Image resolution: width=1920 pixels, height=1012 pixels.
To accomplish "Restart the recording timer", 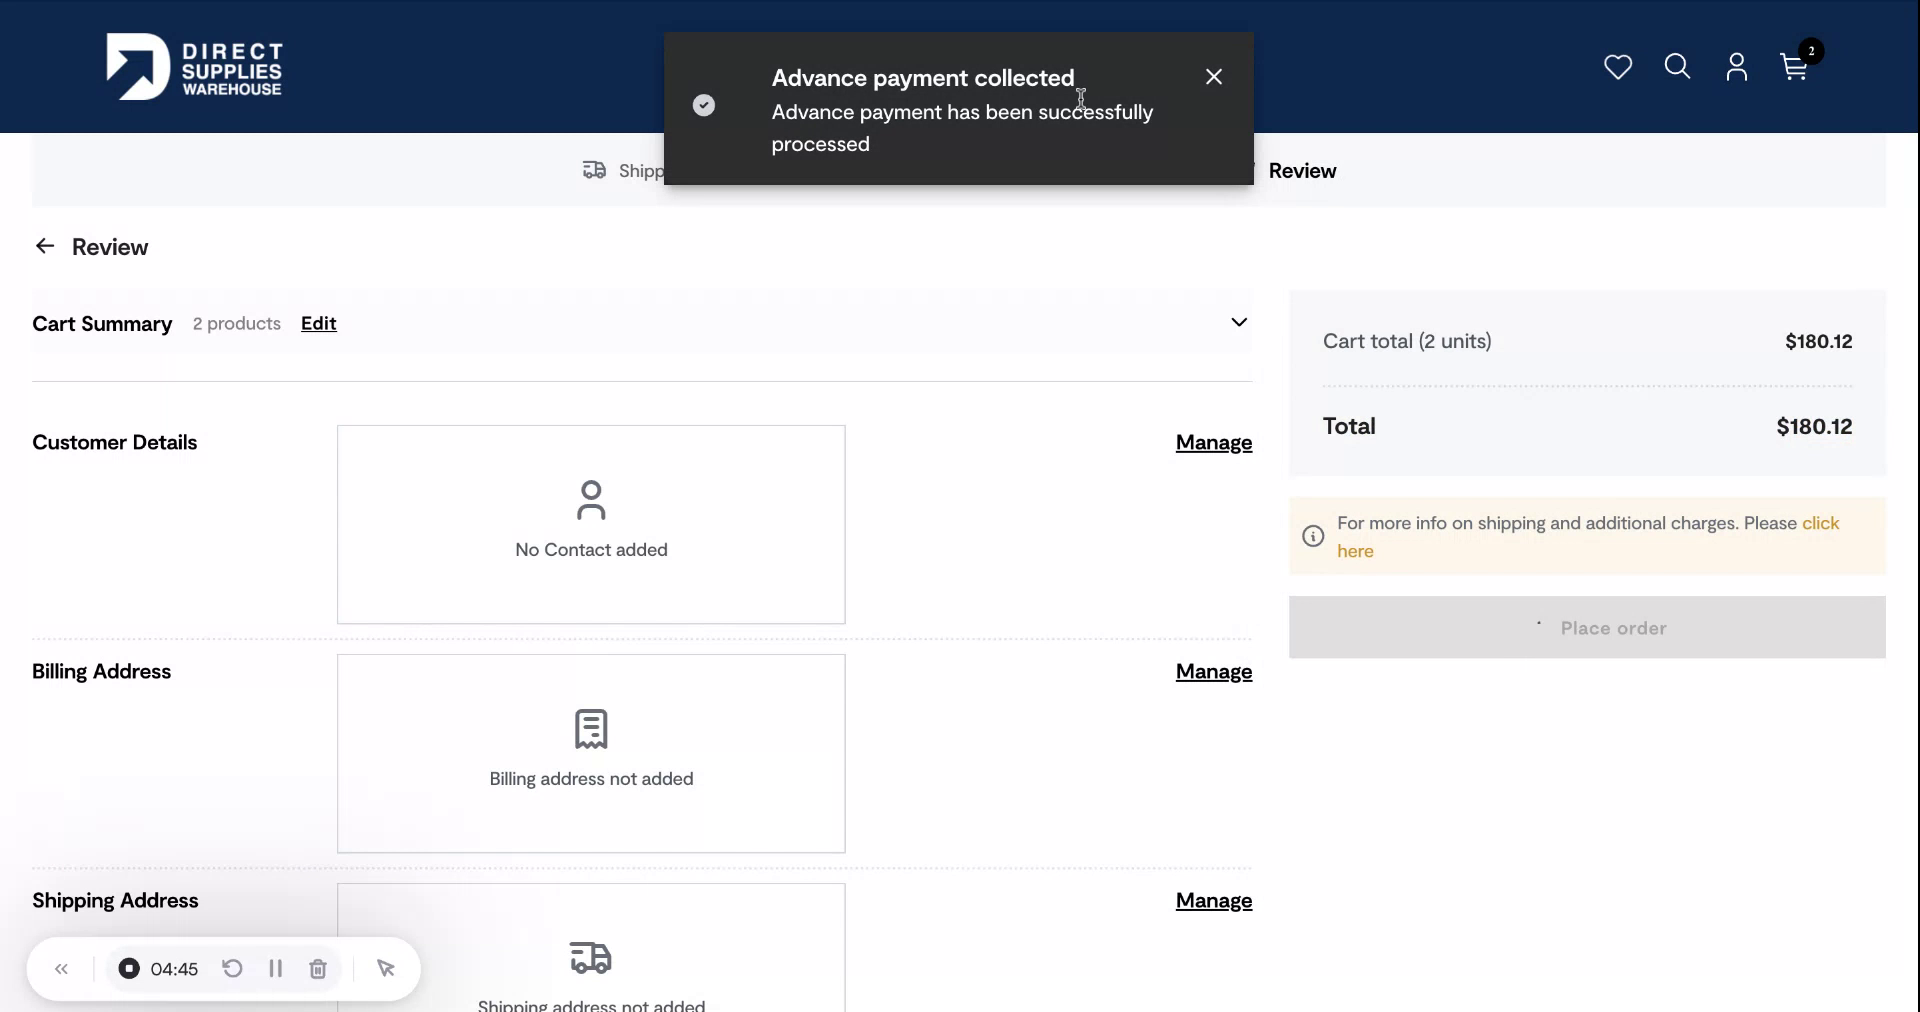I will click(x=232, y=969).
